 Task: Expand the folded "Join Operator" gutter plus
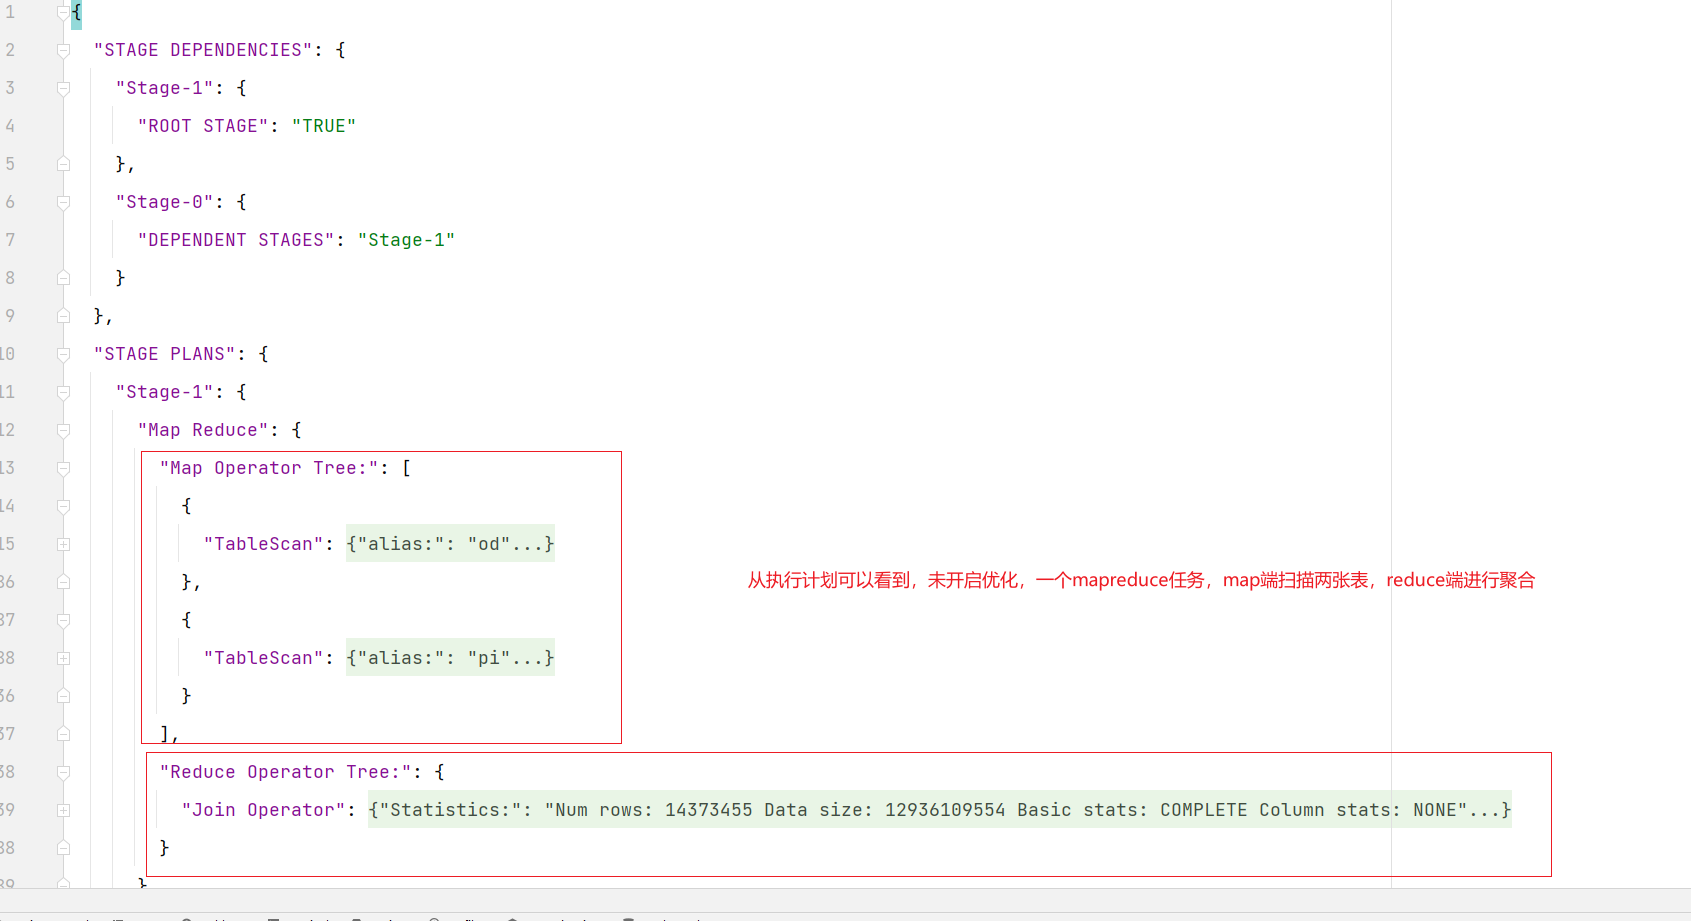click(x=63, y=810)
